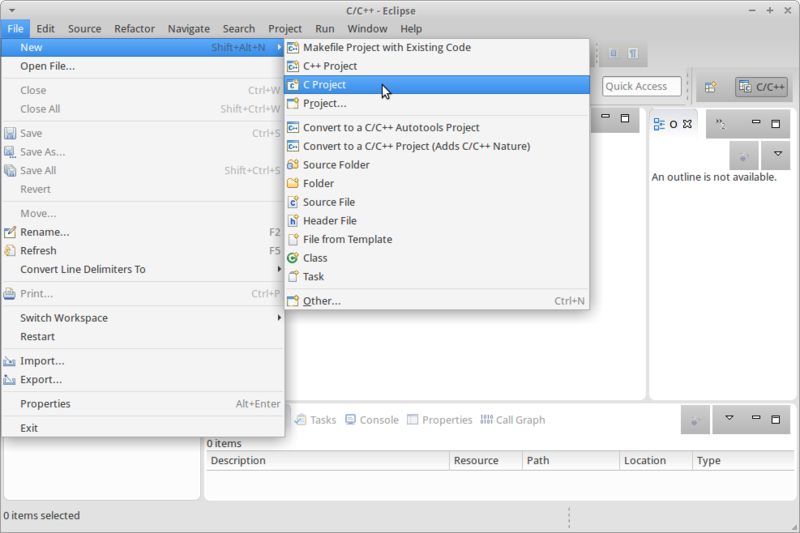Click the Tasks view tab icon
The width and height of the screenshot is (800, 533).
click(x=301, y=420)
